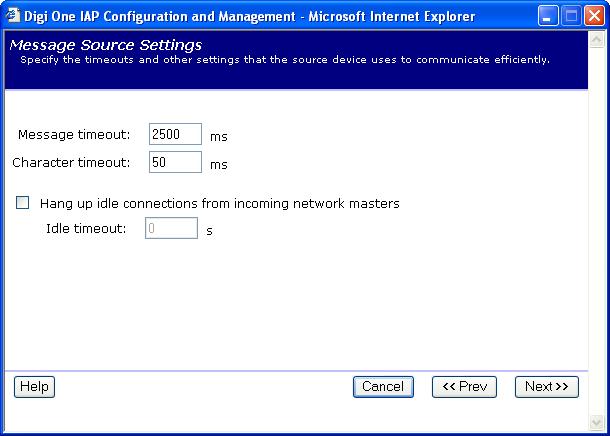Click the disabled Idle timeout field

tap(172, 228)
